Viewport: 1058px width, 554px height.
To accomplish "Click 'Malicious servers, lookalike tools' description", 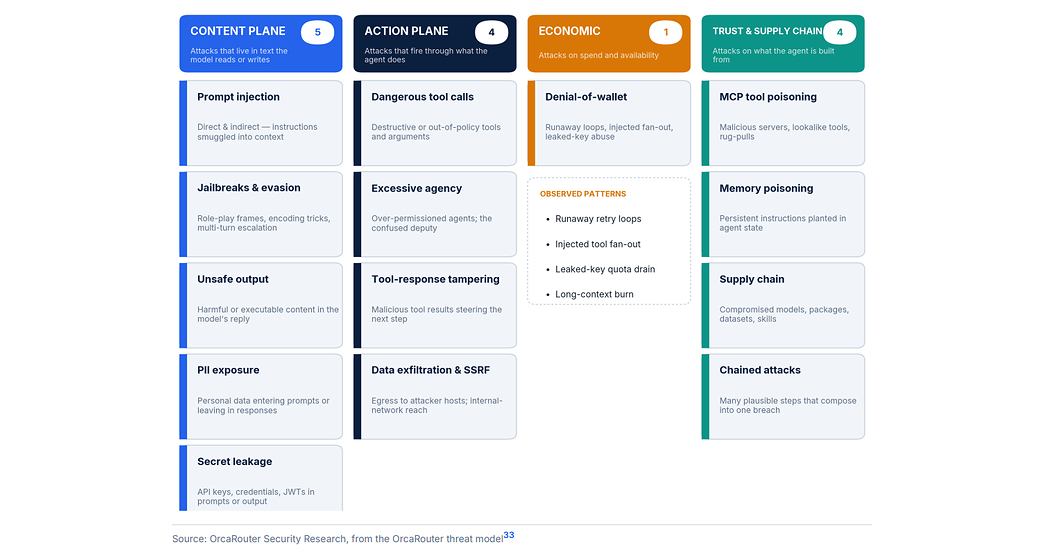I will click(784, 132).
